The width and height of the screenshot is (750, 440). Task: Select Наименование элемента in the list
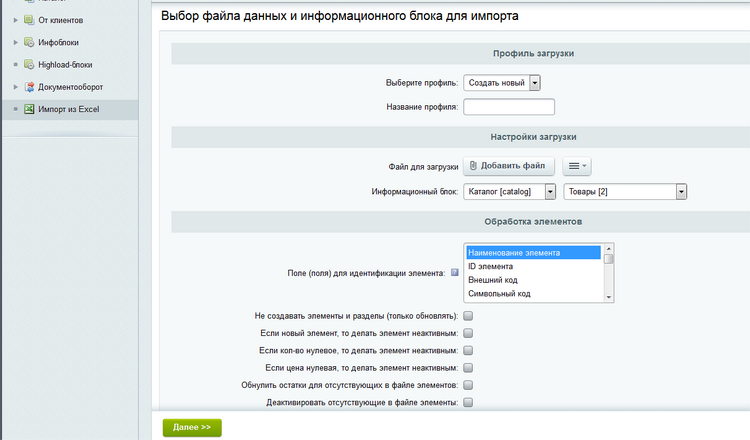tap(533, 253)
